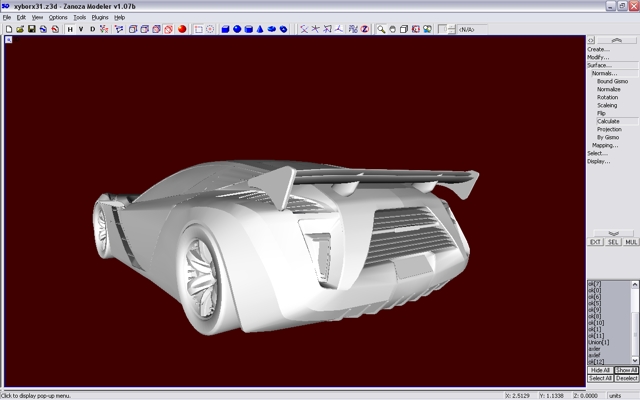This screenshot has width=640, height=400.
Task: Click the Open folder icon
Action: coord(19,29)
